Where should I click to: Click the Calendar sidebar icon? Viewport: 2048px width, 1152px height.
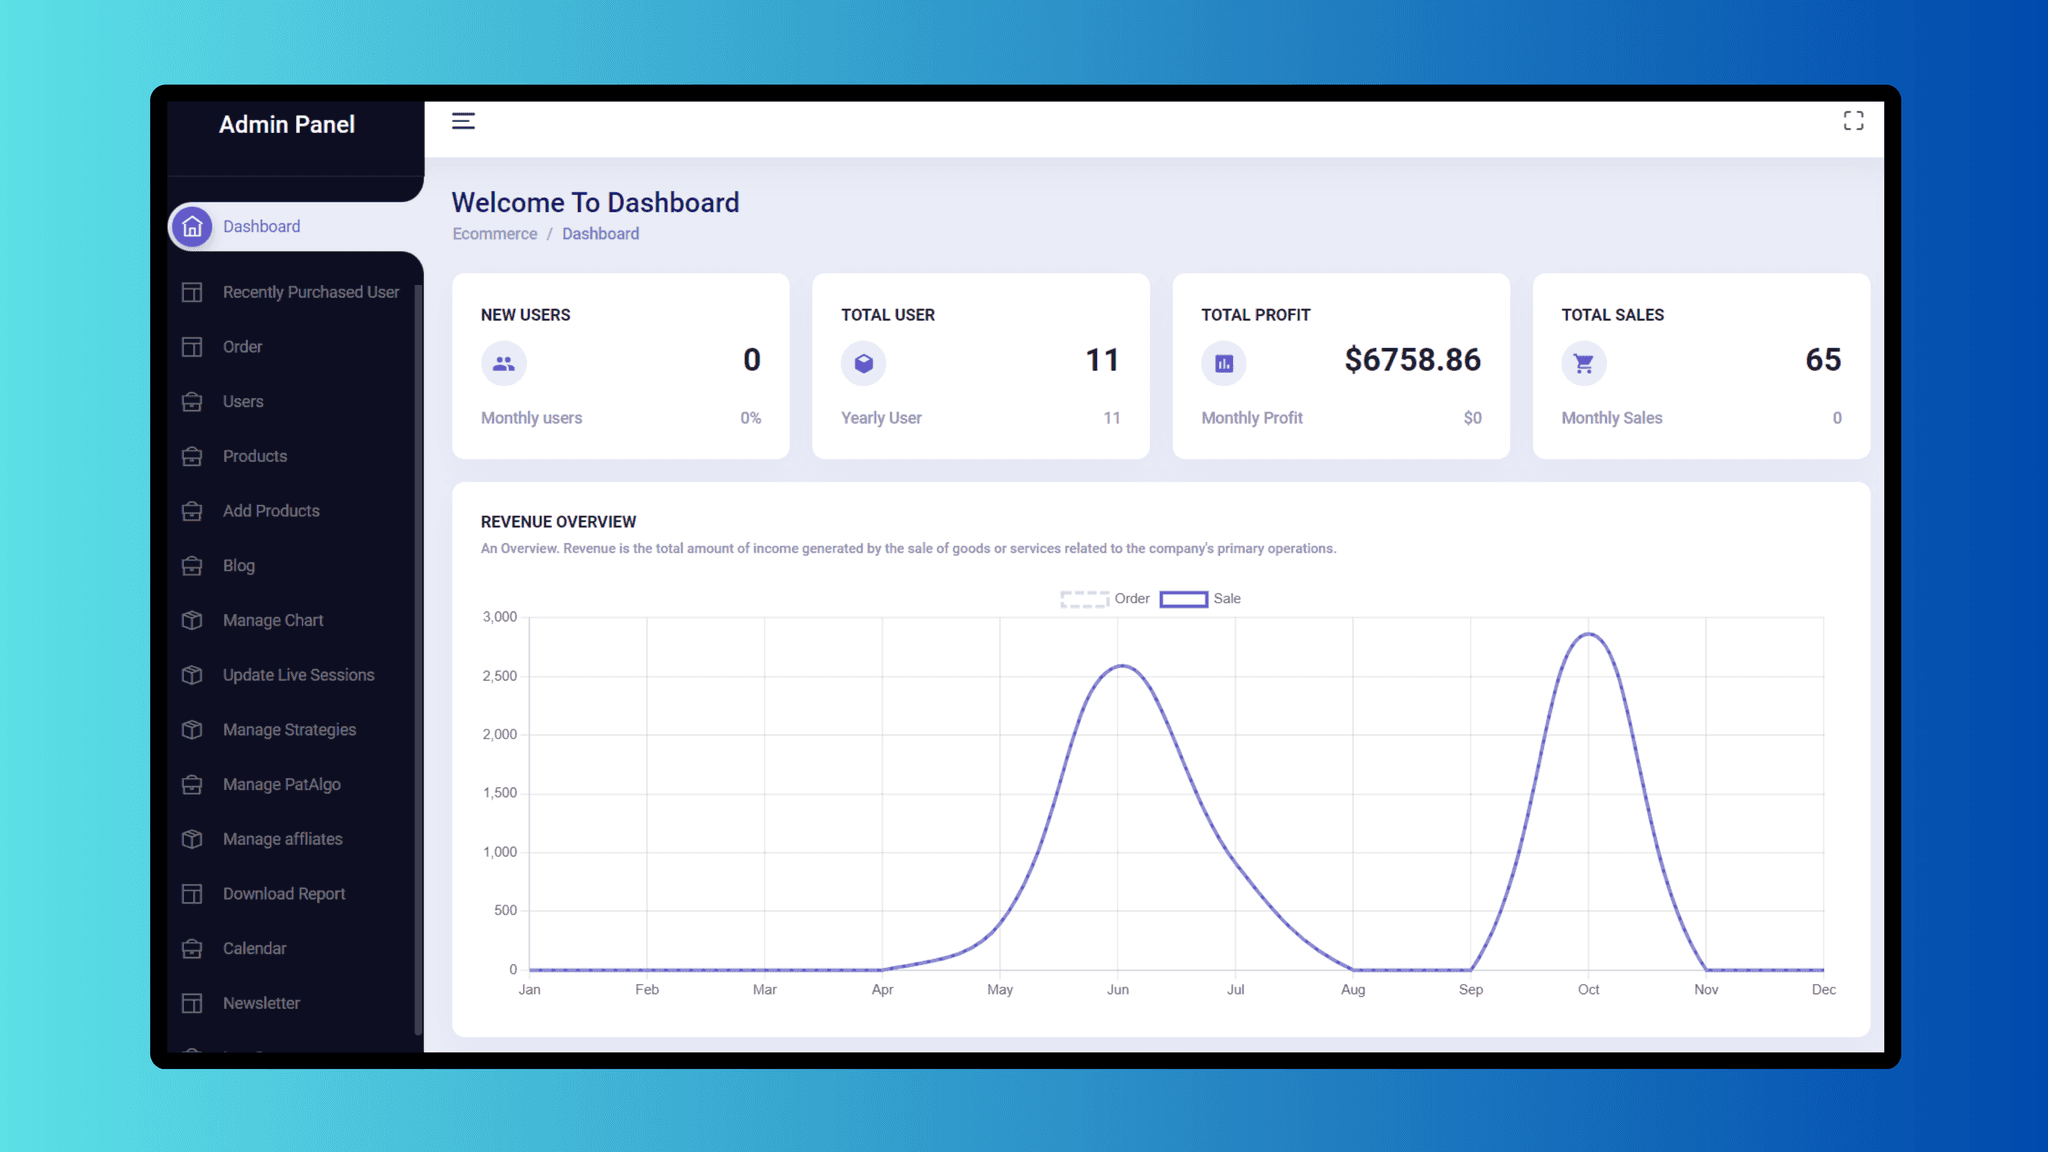click(192, 949)
